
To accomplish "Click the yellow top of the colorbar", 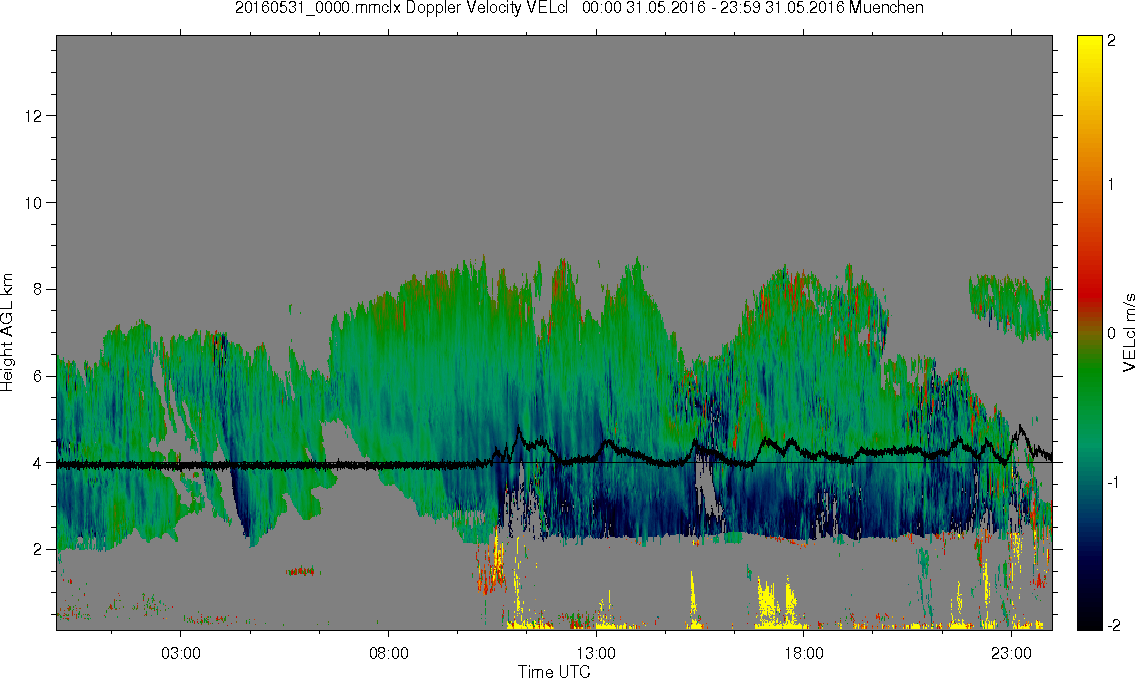I will (x=1089, y=47).
